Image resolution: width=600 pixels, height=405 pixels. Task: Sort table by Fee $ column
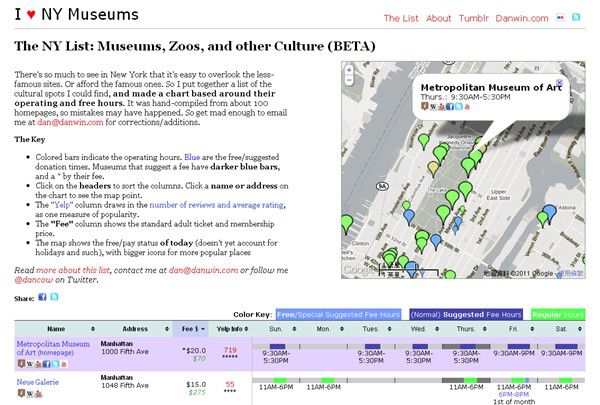point(190,329)
